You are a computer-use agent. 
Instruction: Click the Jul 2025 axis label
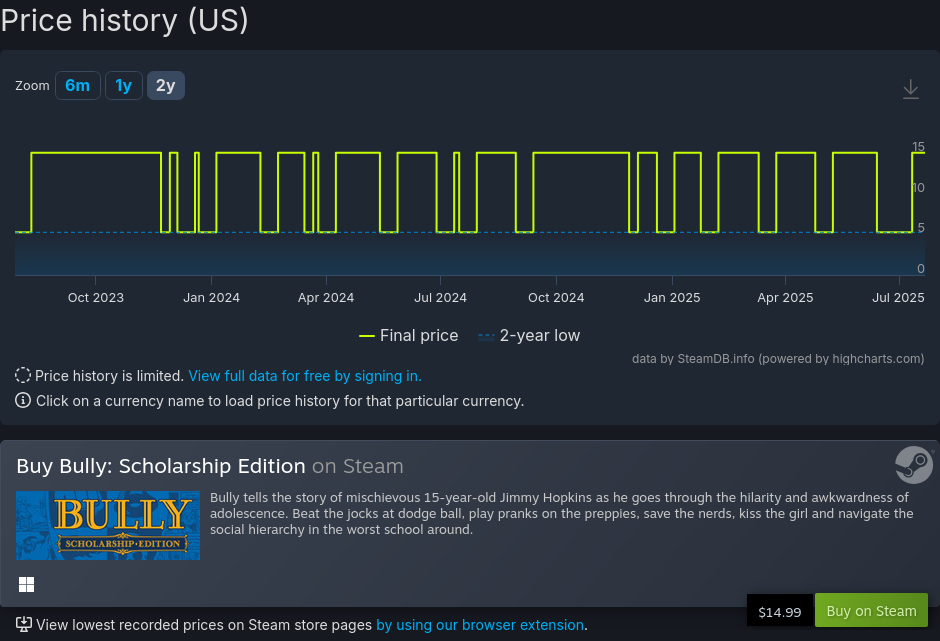(898, 297)
